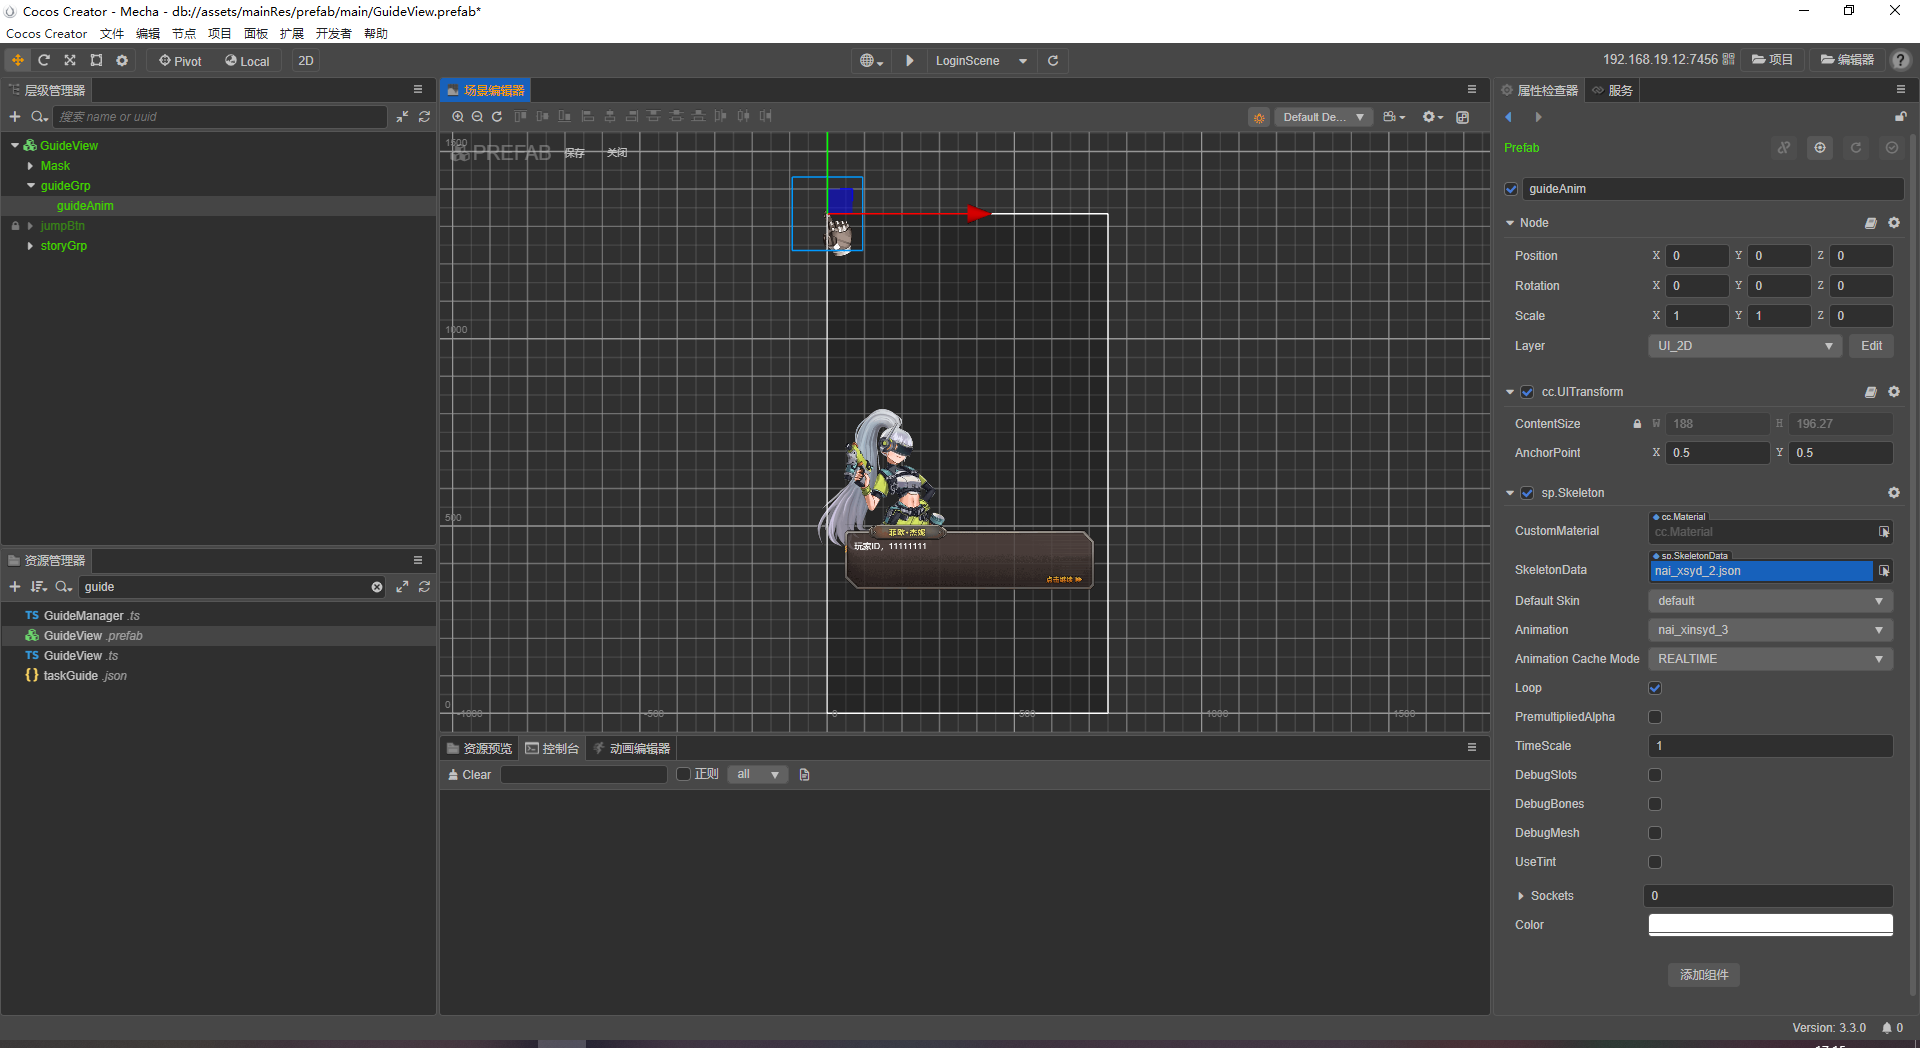1920x1048 pixels.
Task: Select the Move transform tool
Action: tap(18, 61)
